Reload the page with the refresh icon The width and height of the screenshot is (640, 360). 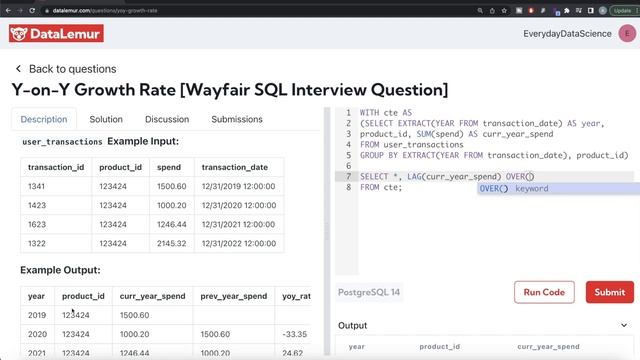(32, 11)
